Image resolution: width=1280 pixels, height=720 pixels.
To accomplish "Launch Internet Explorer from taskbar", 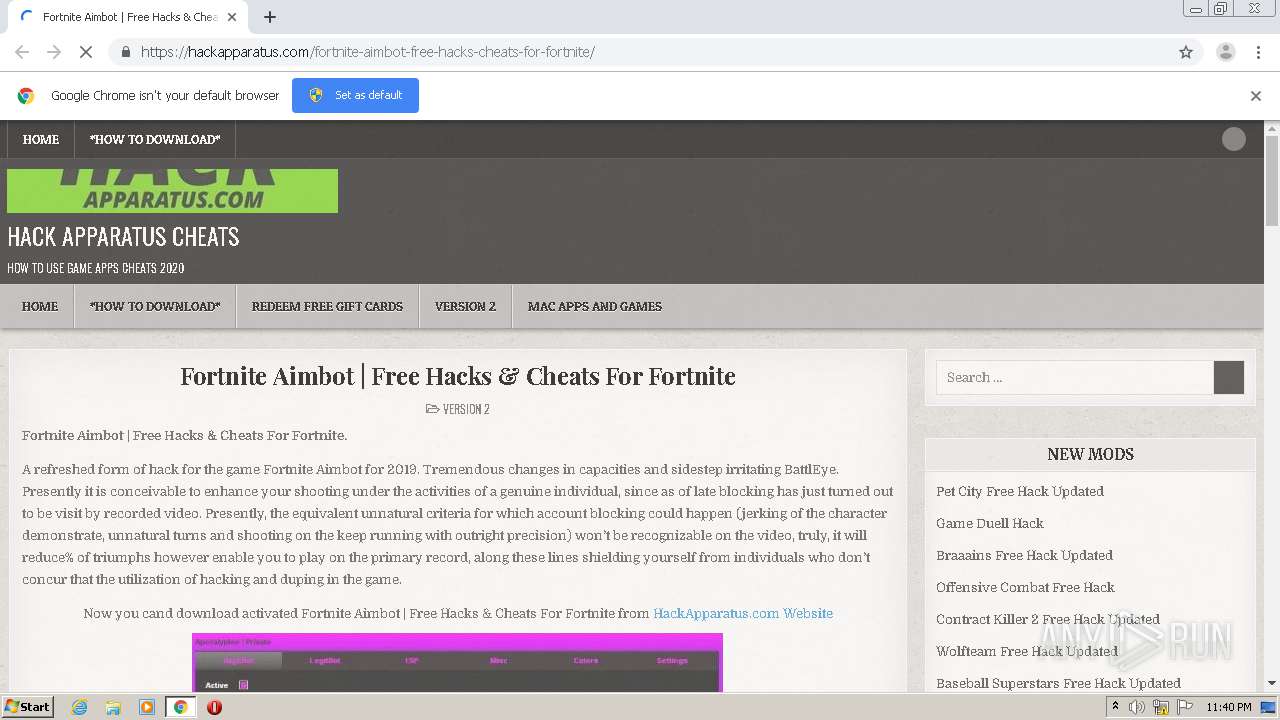I will (x=79, y=707).
